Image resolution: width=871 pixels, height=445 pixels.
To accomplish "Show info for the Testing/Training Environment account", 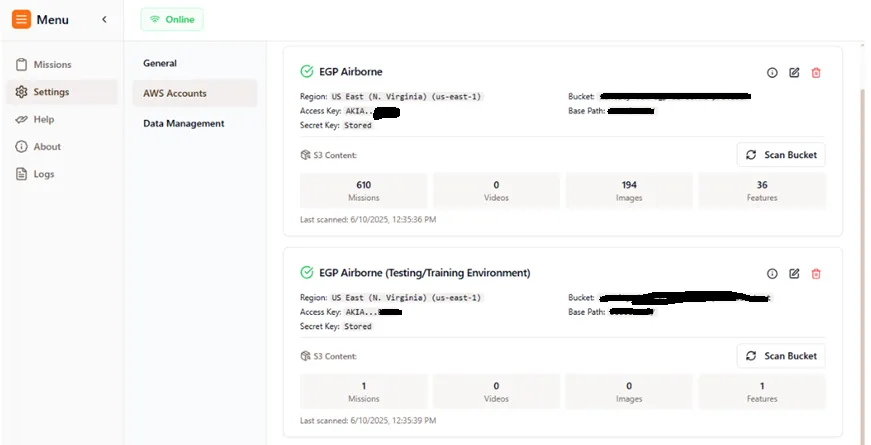I will tap(772, 274).
